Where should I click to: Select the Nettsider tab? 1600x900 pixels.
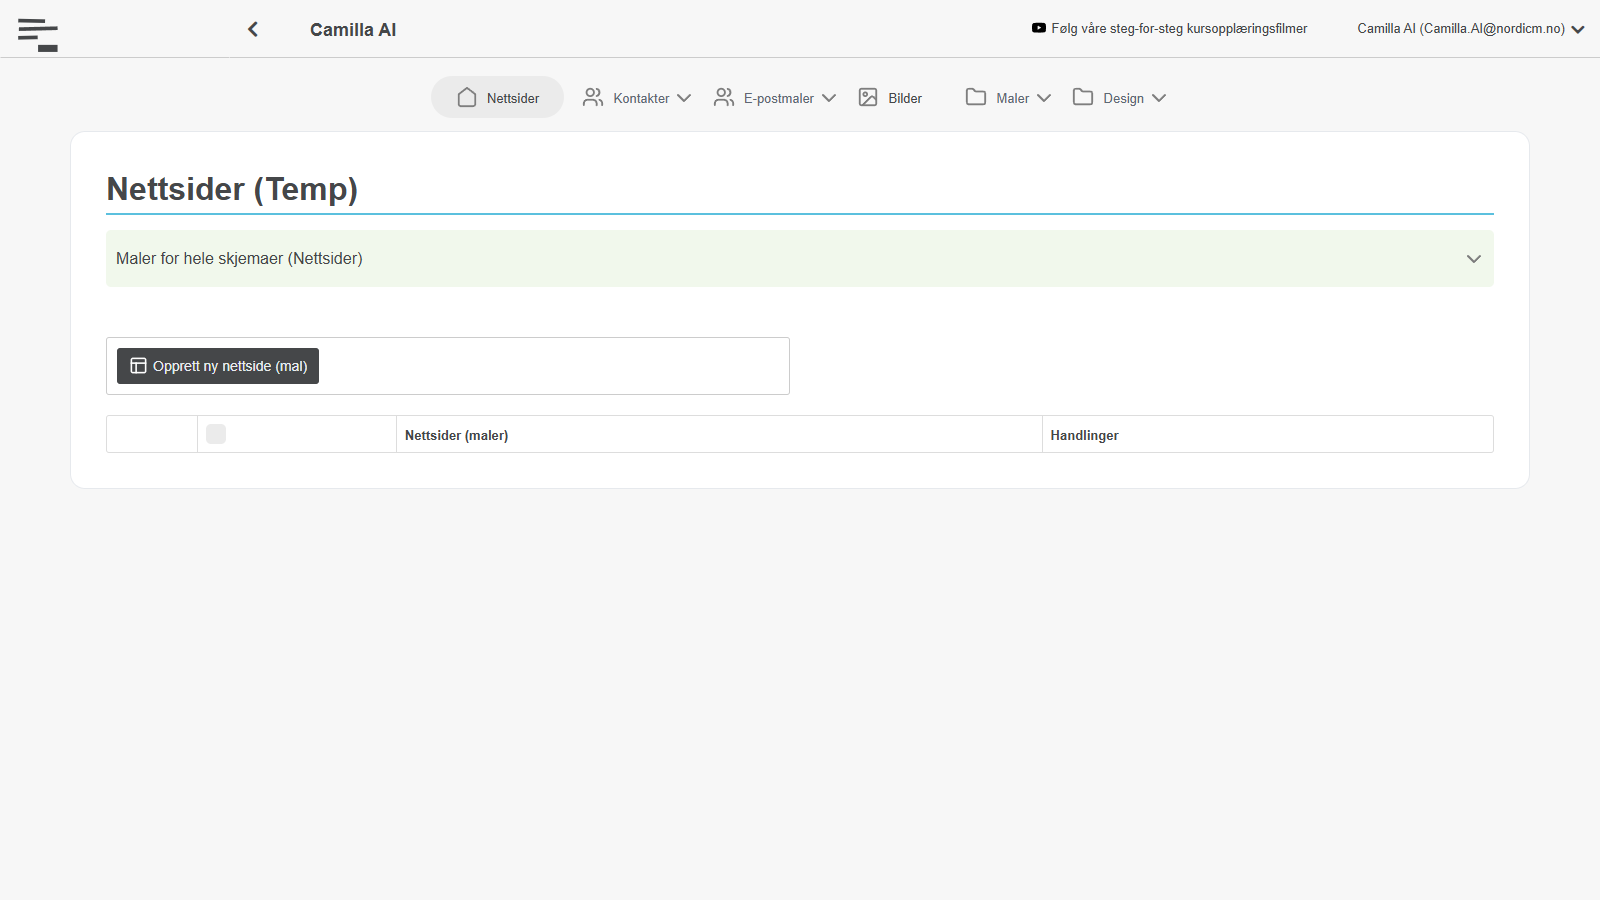(x=497, y=97)
